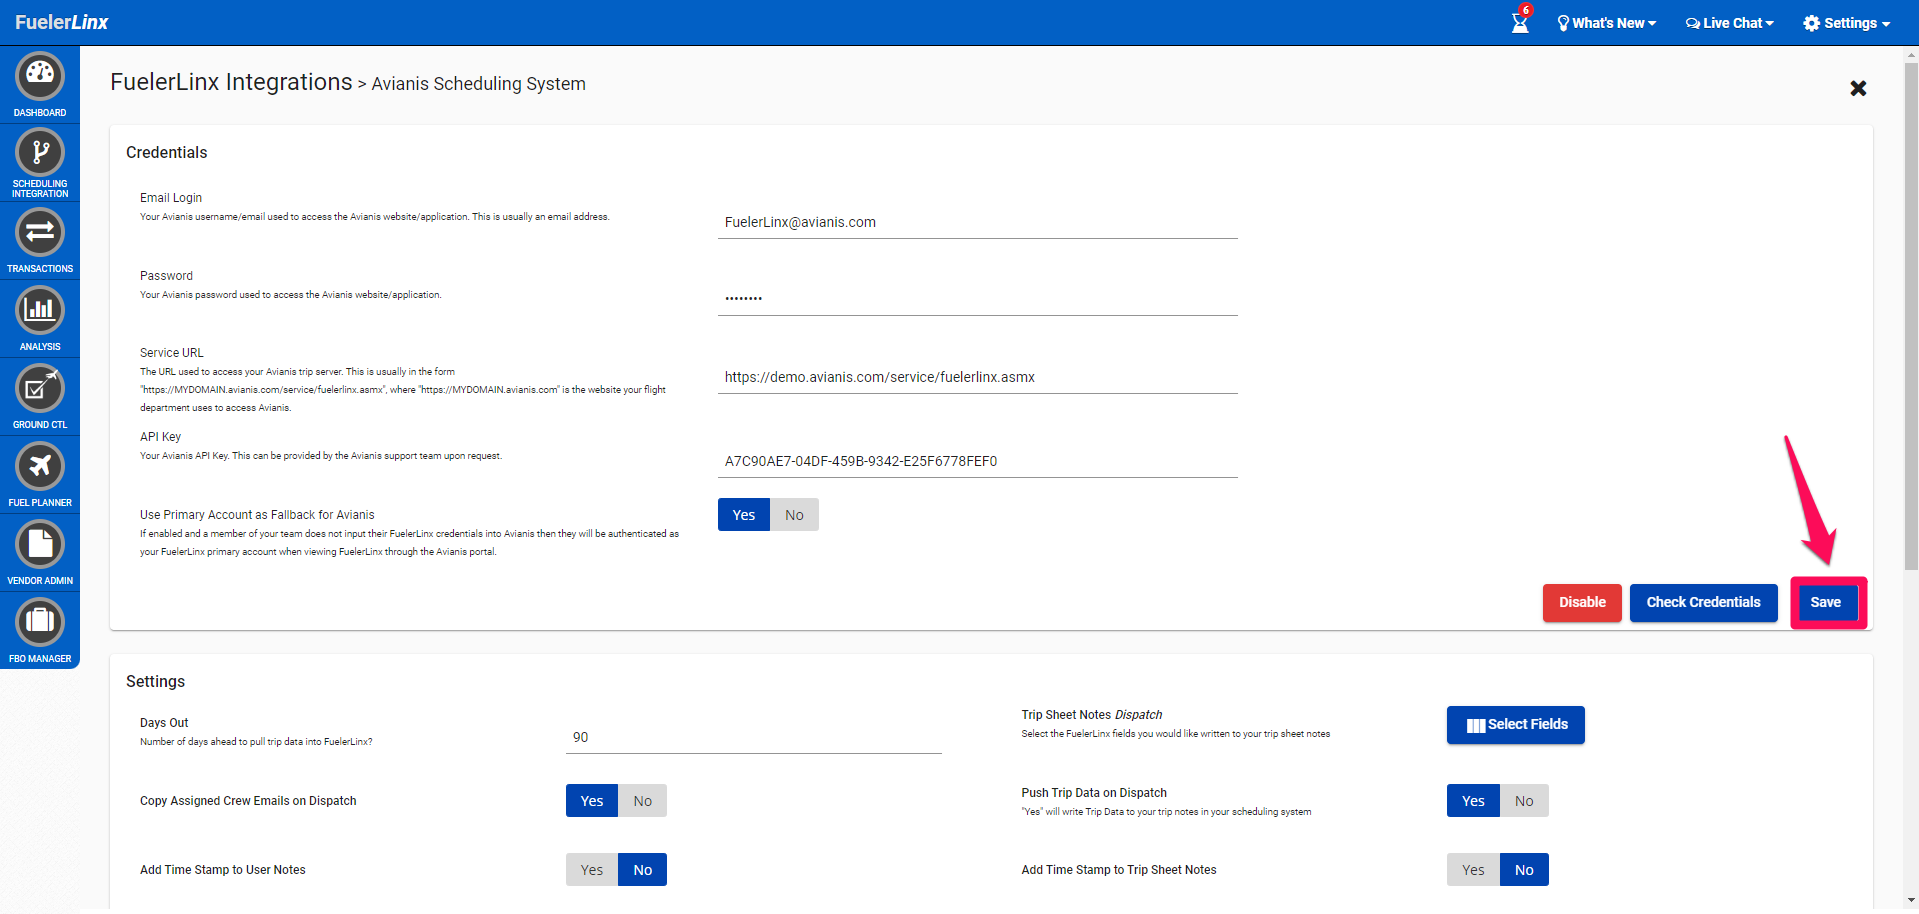Click the red Disable button
1919x914 pixels.
click(x=1582, y=603)
